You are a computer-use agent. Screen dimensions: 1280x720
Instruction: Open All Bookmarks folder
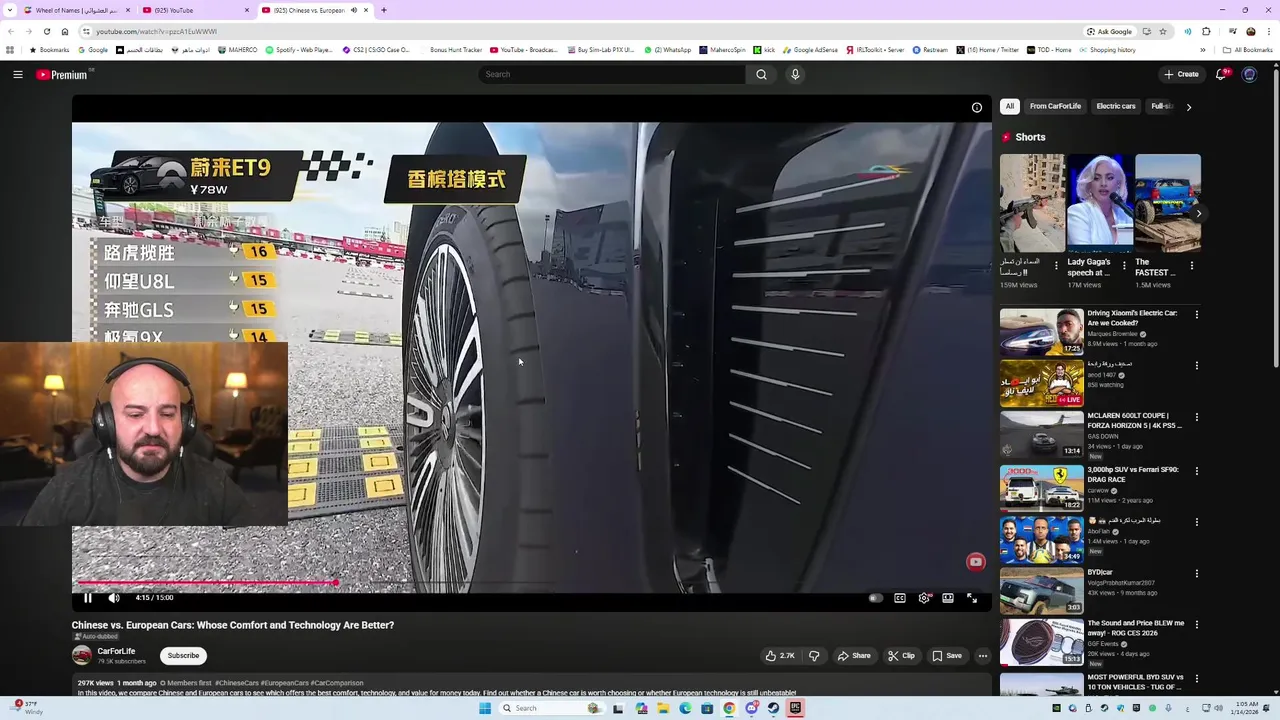[x=1247, y=50]
